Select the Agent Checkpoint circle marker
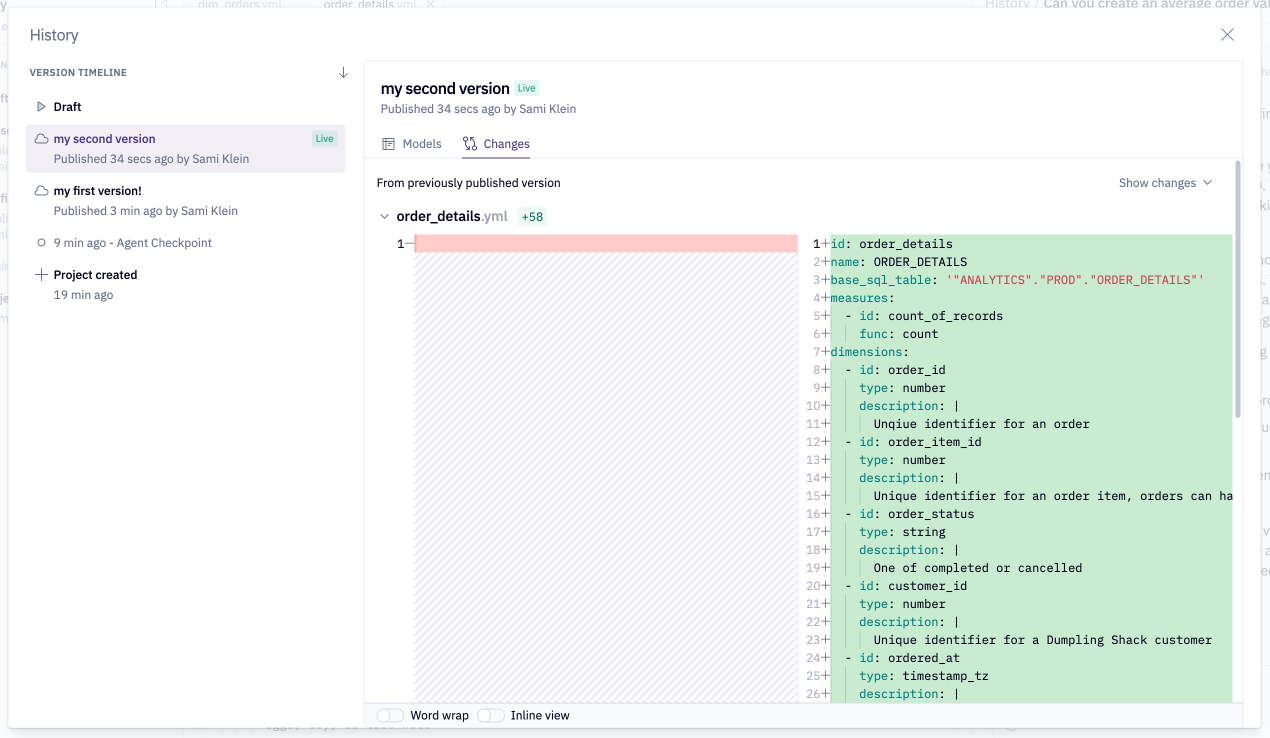The width and height of the screenshot is (1270, 738). click(41, 243)
